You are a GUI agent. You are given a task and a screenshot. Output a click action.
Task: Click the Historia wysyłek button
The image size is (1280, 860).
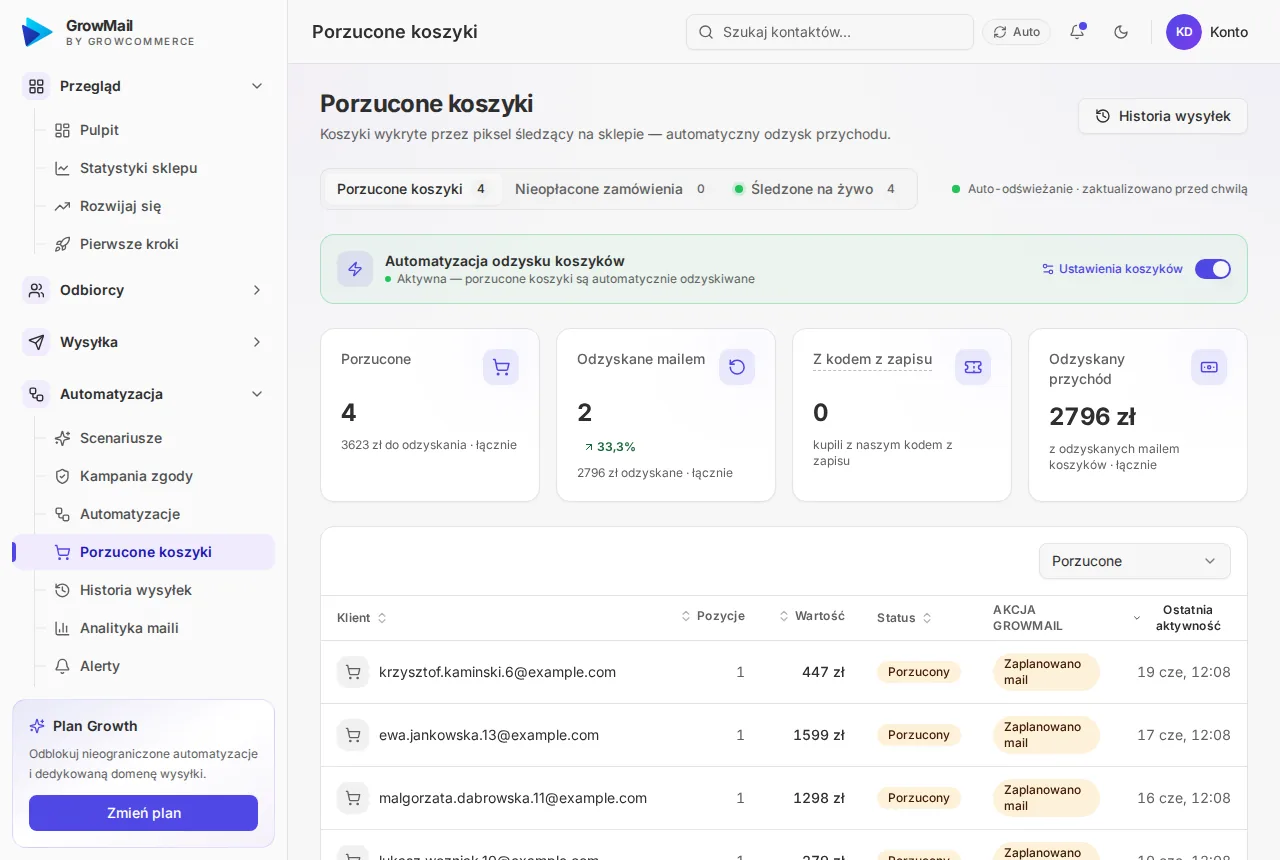tap(1163, 116)
